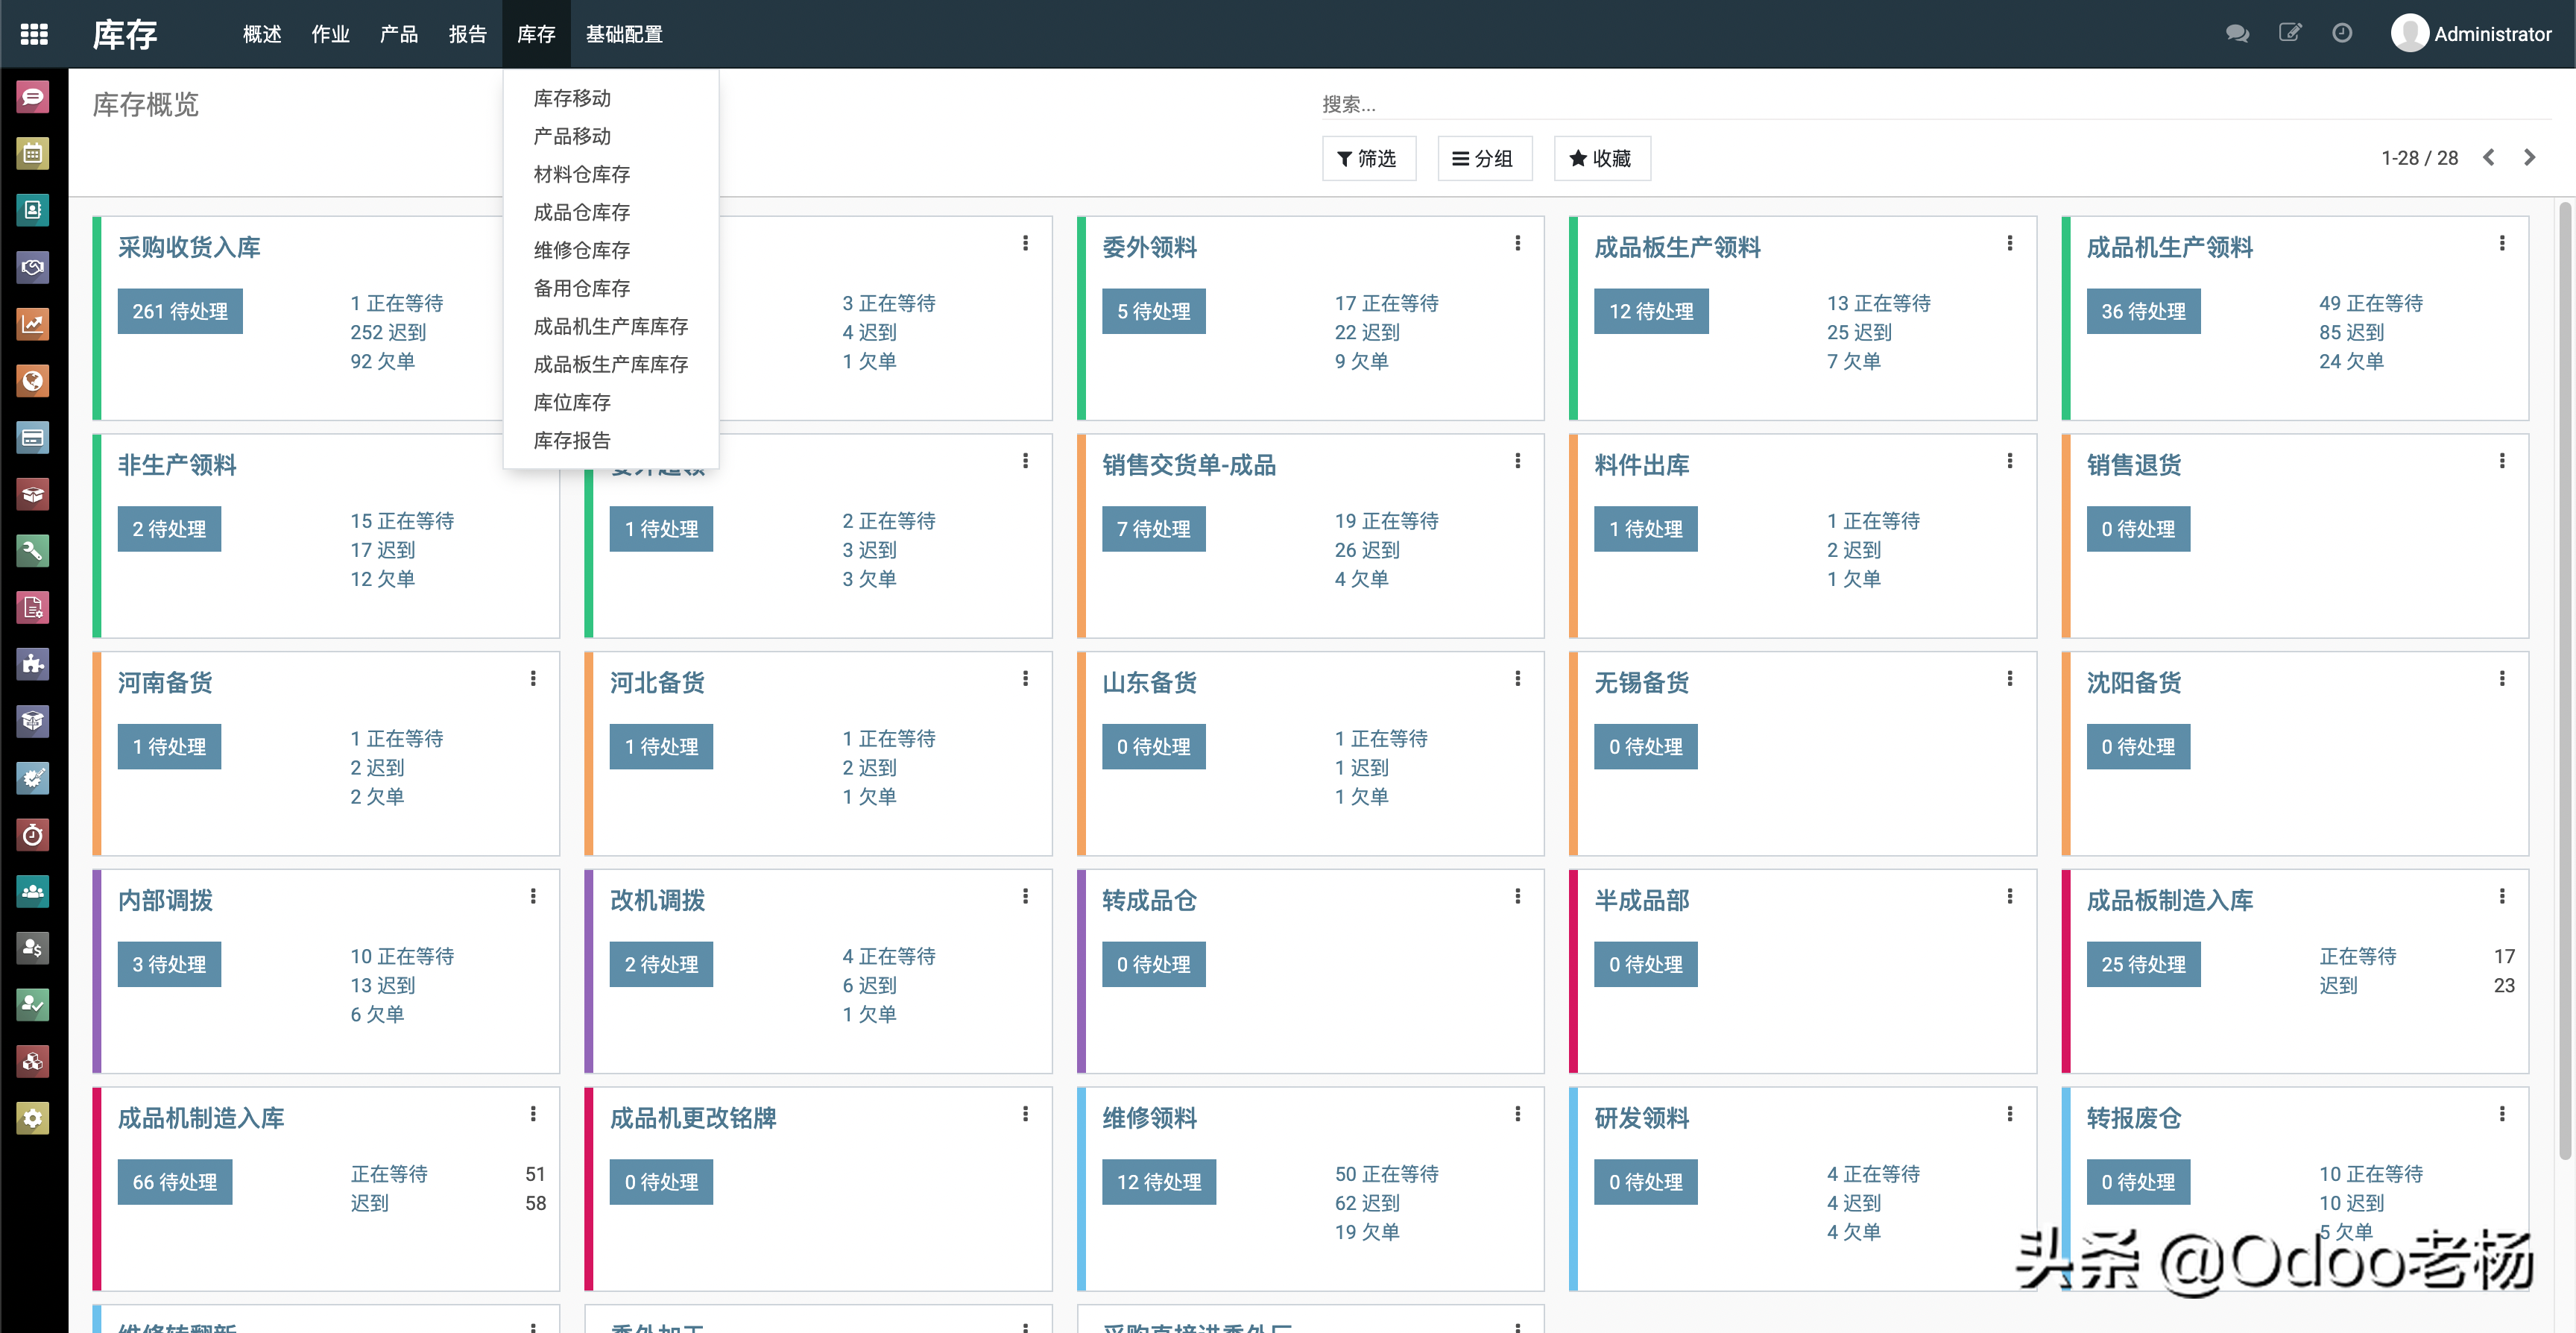Select 成品机生产库库存 menu entry
Viewport: 2576px width, 1333px height.
(x=610, y=326)
